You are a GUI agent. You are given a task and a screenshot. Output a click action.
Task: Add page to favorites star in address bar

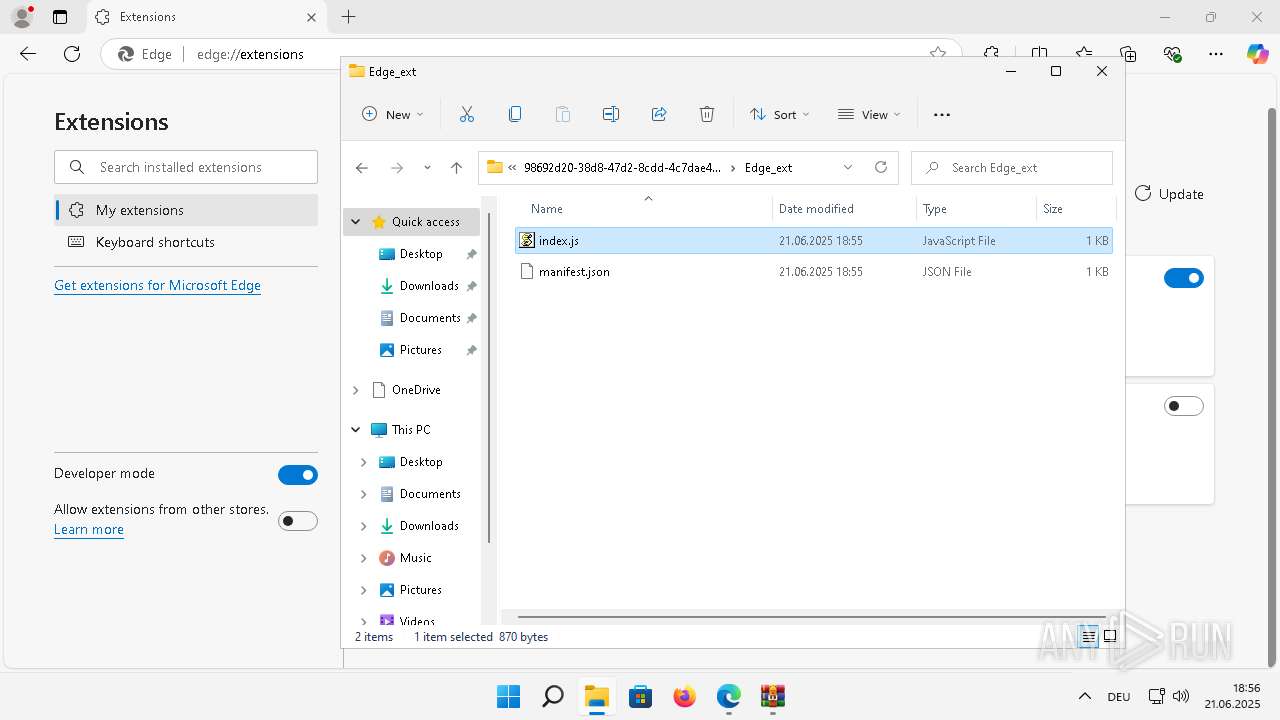pyautogui.click(x=938, y=54)
